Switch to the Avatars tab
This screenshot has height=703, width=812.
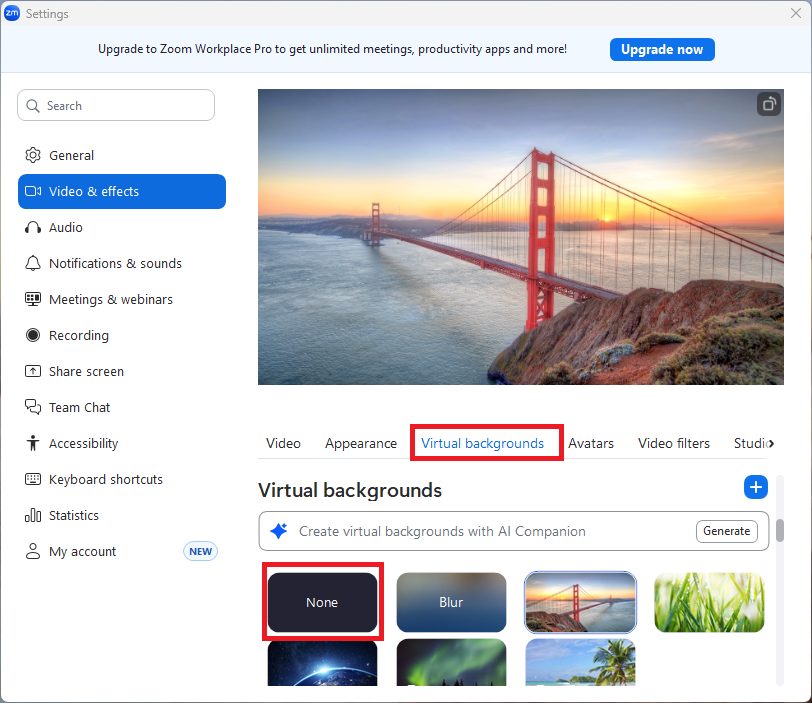point(591,444)
